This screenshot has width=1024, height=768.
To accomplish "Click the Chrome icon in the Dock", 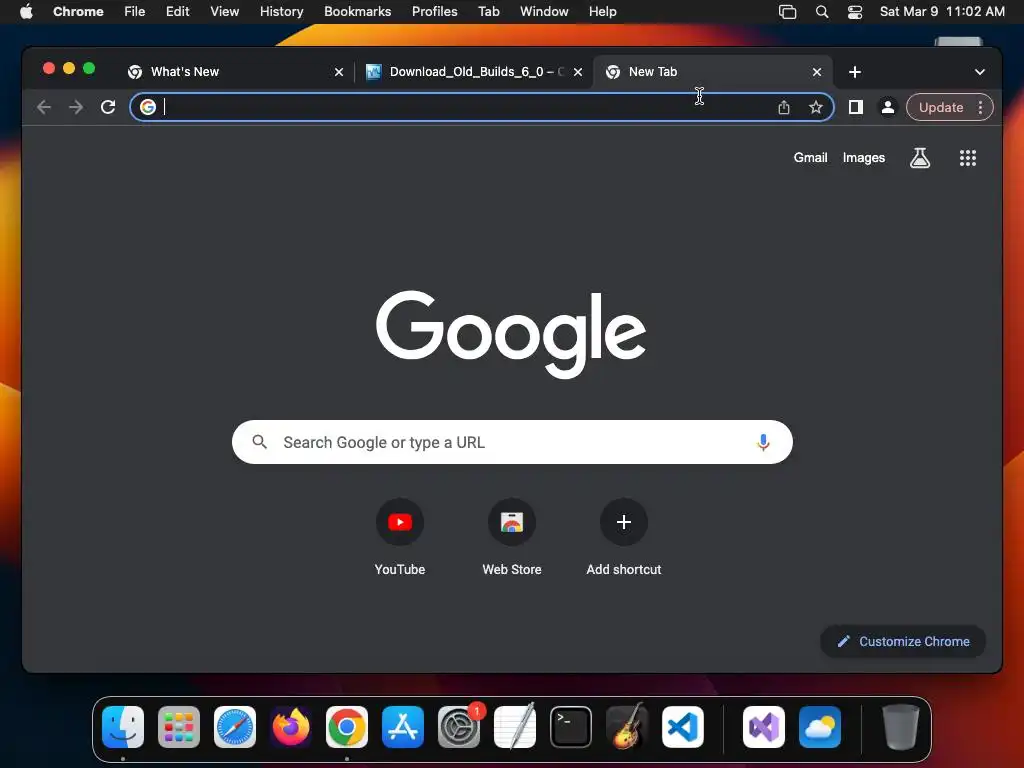I will [347, 727].
